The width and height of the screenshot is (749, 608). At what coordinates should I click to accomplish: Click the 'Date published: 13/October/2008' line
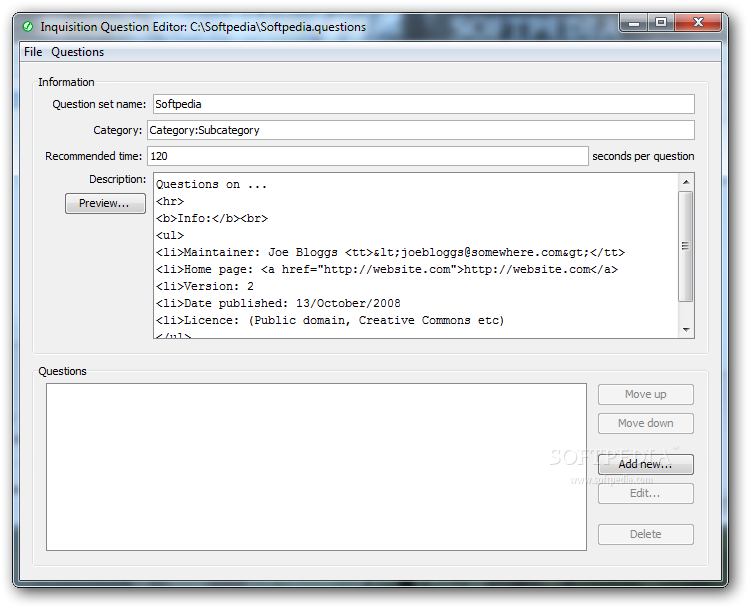[x=278, y=303]
